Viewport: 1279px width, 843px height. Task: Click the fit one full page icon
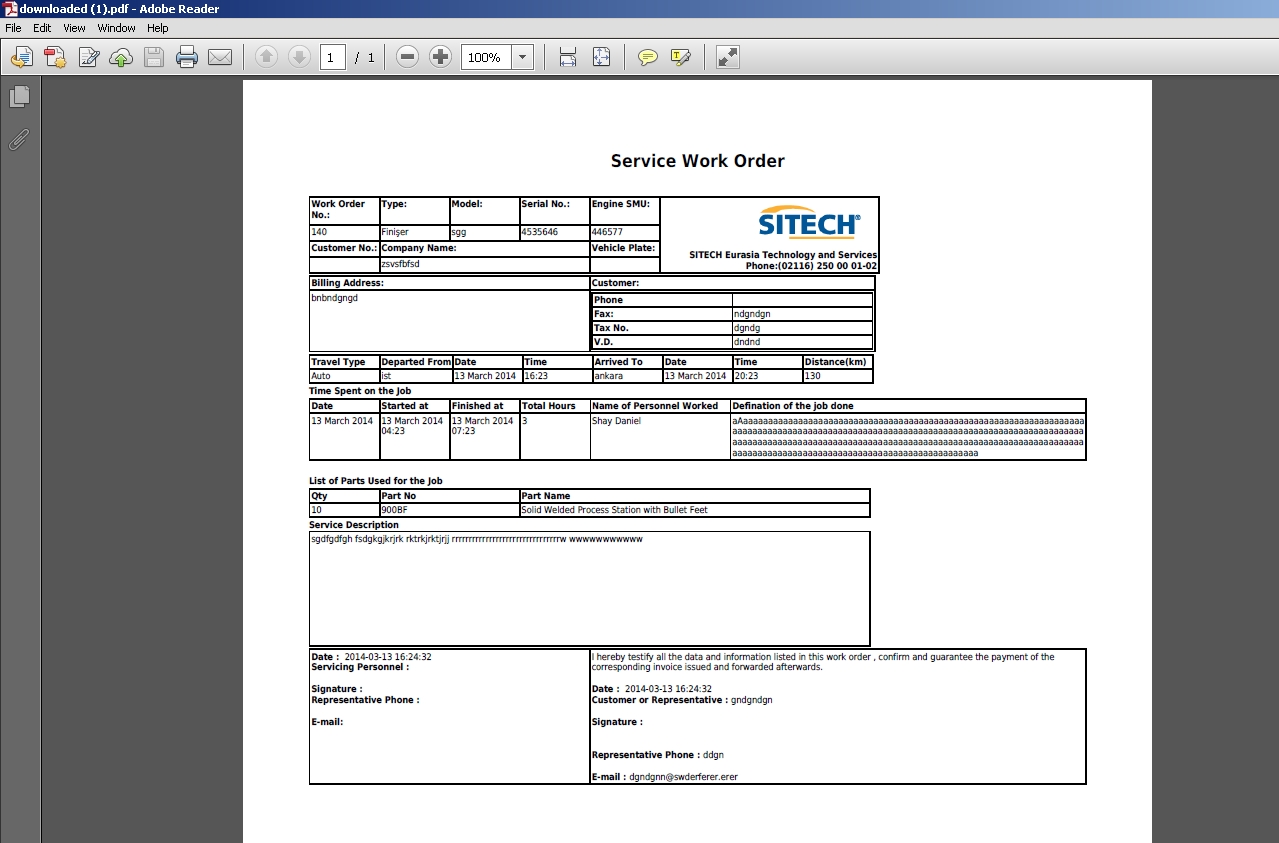[x=601, y=57]
